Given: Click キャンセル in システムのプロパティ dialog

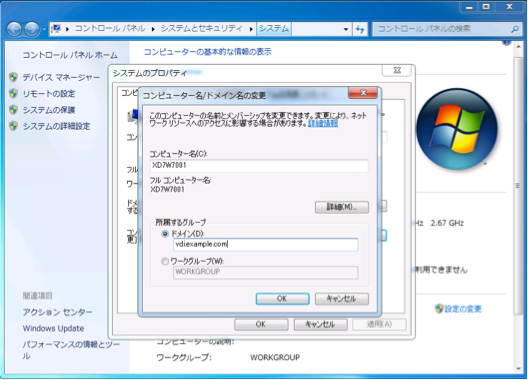Looking at the screenshot, I should (x=320, y=324).
